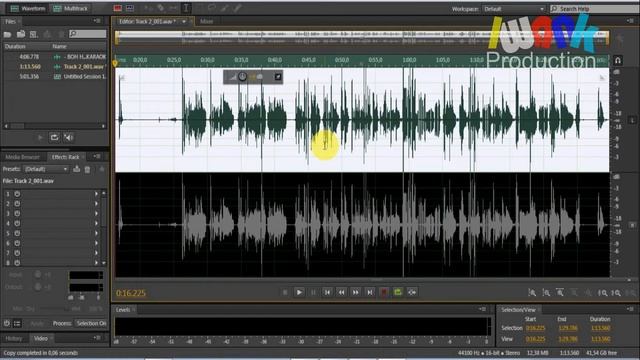640x360 pixels.
Task: Switch to Multitrack view
Action: [x=71, y=8]
